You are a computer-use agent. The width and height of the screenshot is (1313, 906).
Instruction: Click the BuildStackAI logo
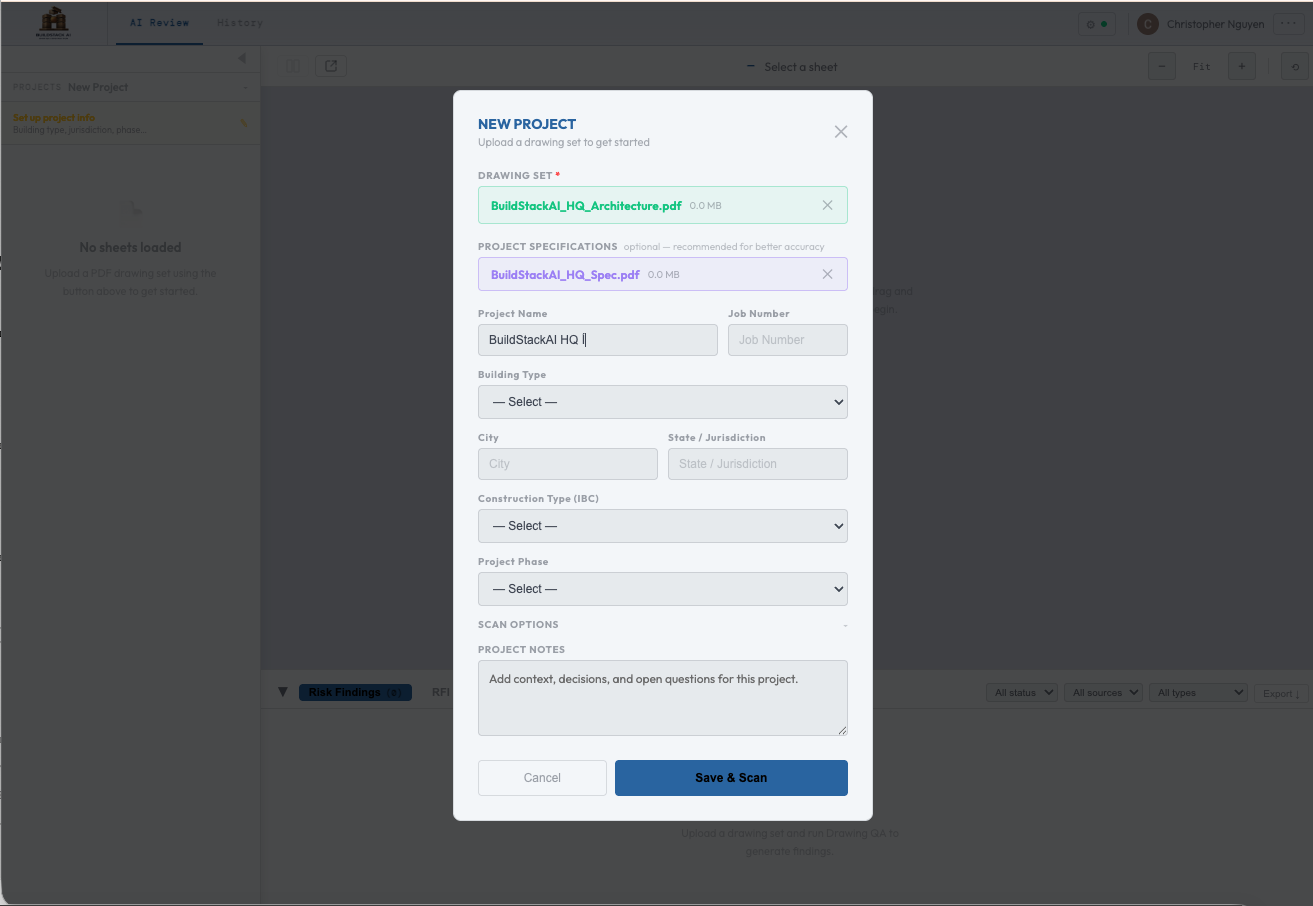tap(54, 22)
